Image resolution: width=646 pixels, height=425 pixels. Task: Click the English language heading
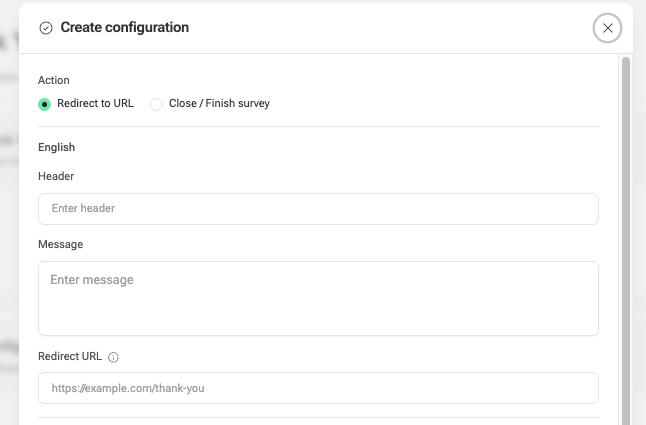pyautogui.click(x=56, y=147)
